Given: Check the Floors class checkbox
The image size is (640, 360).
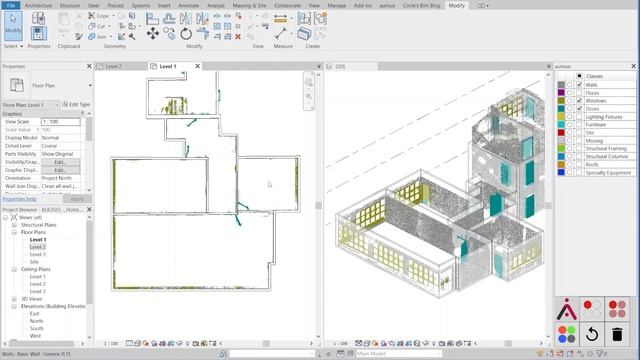Looking at the screenshot, I should coord(579,93).
